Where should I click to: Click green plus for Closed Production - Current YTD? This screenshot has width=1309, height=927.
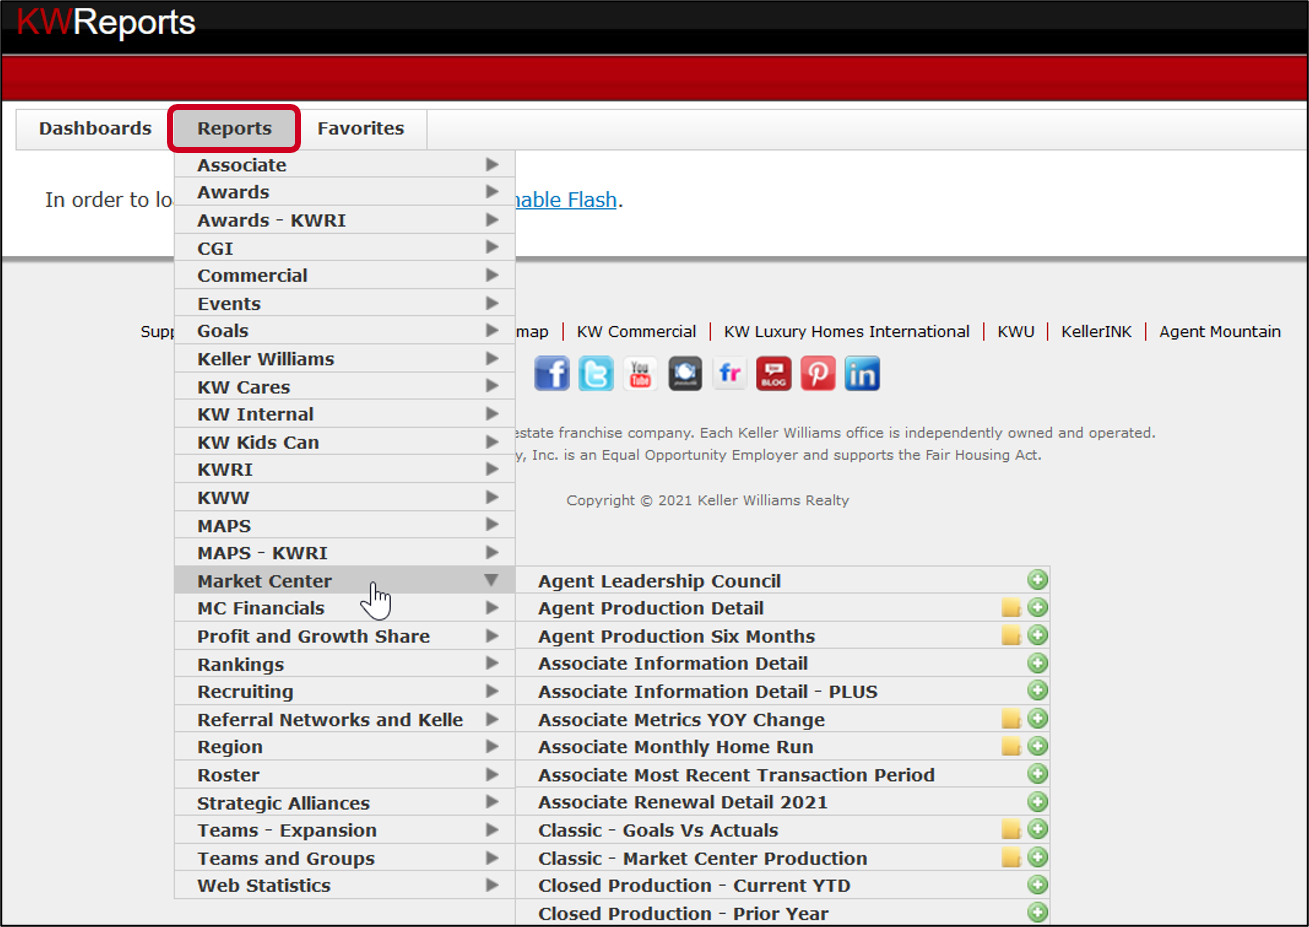[1038, 885]
